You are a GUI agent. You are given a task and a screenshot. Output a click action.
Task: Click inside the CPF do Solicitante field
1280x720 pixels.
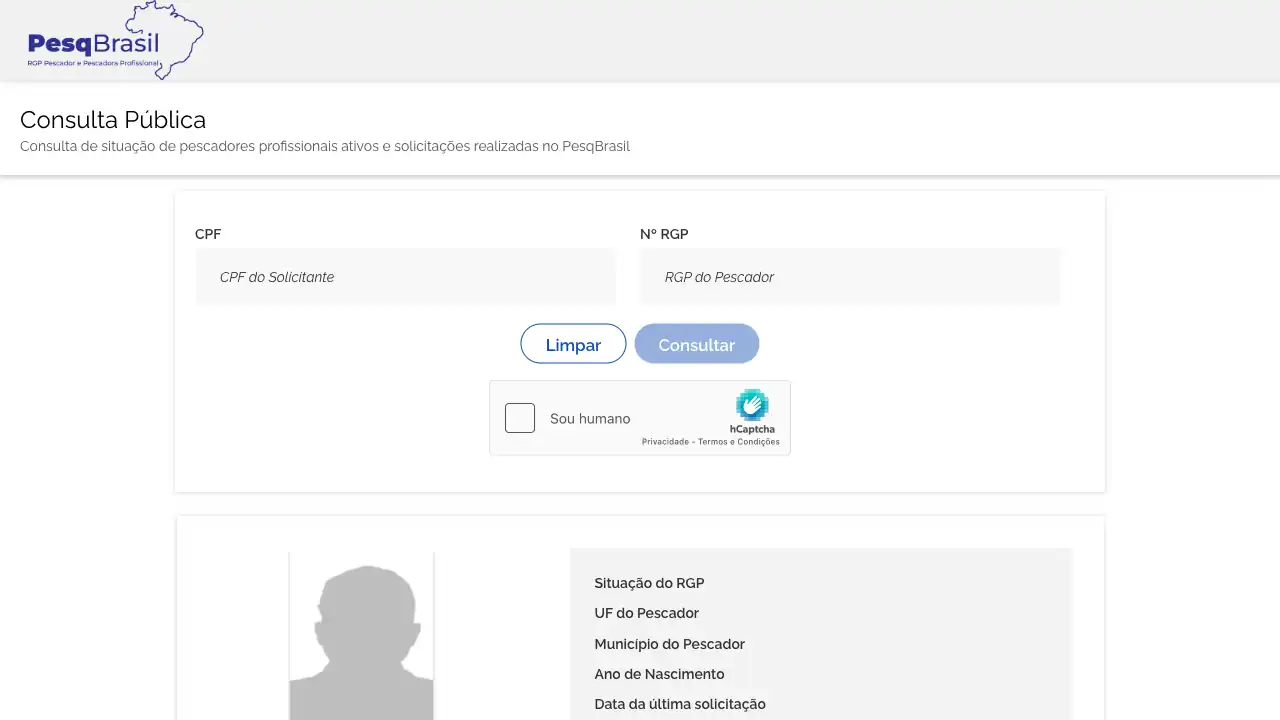click(x=405, y=276)
